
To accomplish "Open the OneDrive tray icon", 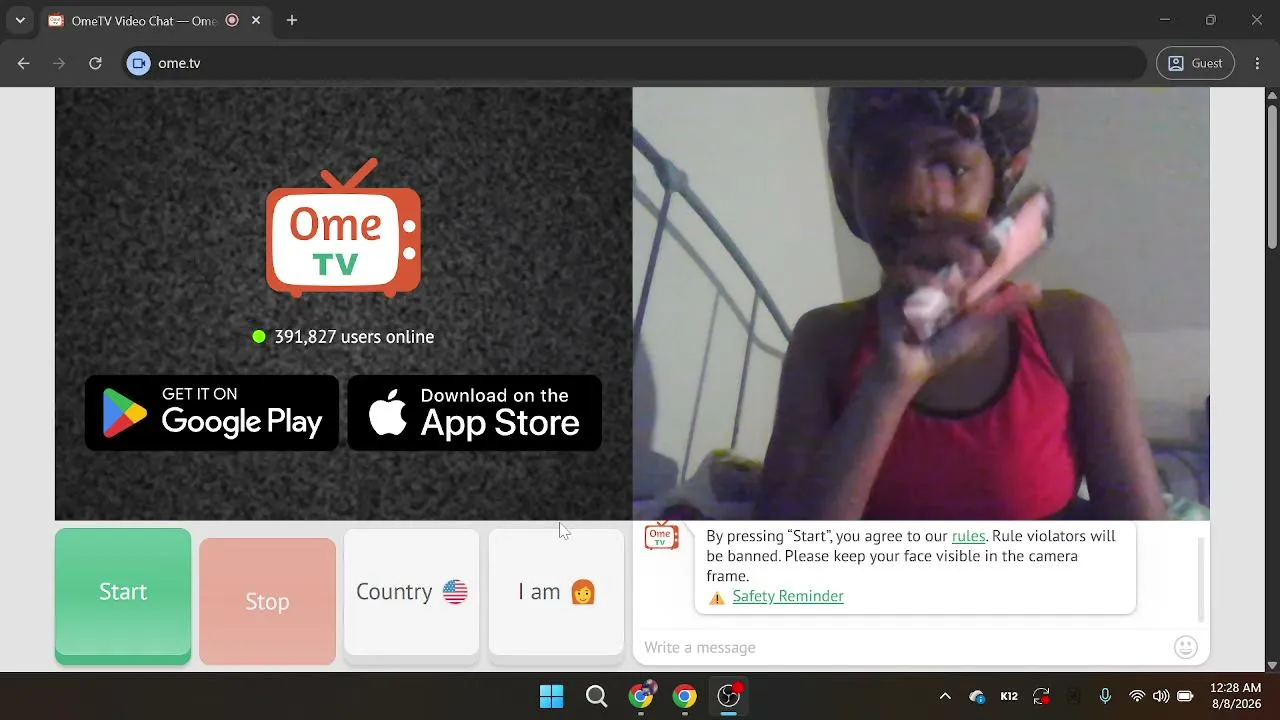I will click(x=977, y=696).
